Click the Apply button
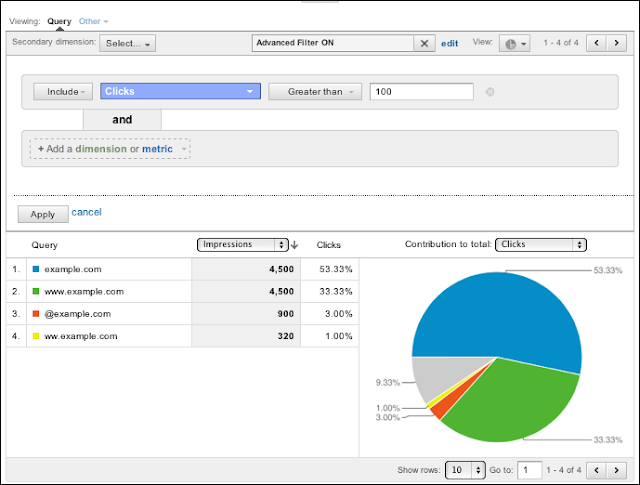The height and width of the screenshot is (485, 640). (x=43, y=214)
